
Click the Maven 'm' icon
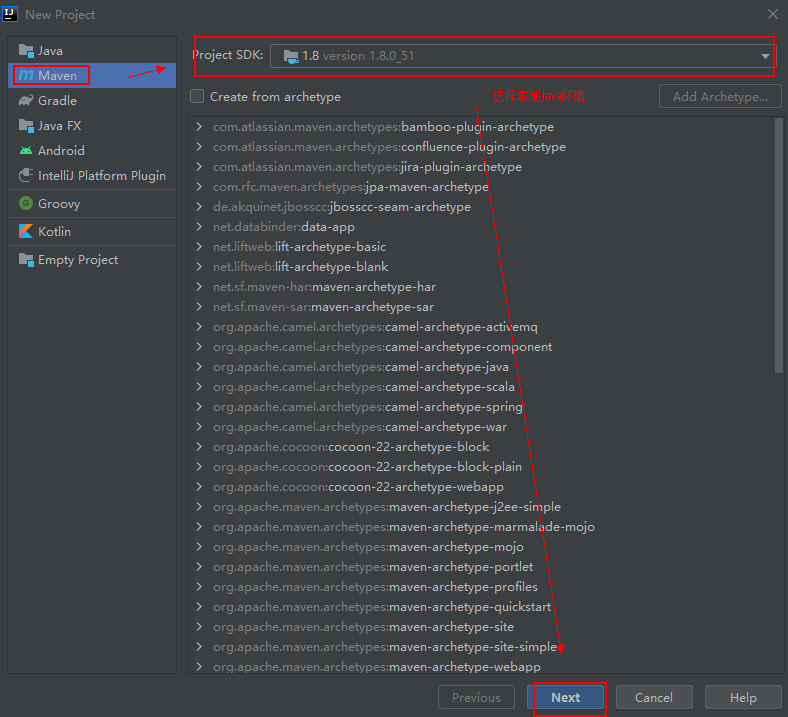pyautogui.click(x=26, y=75)
